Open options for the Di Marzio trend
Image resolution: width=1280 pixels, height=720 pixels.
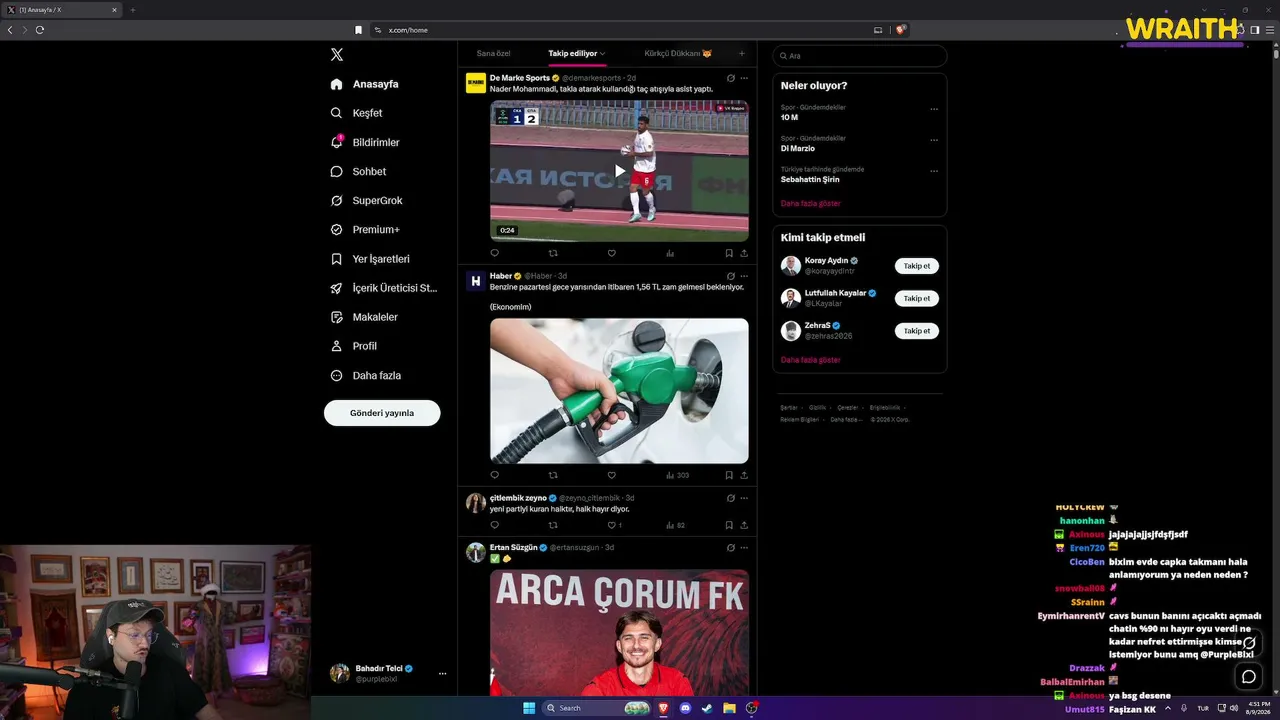[934, 140]
